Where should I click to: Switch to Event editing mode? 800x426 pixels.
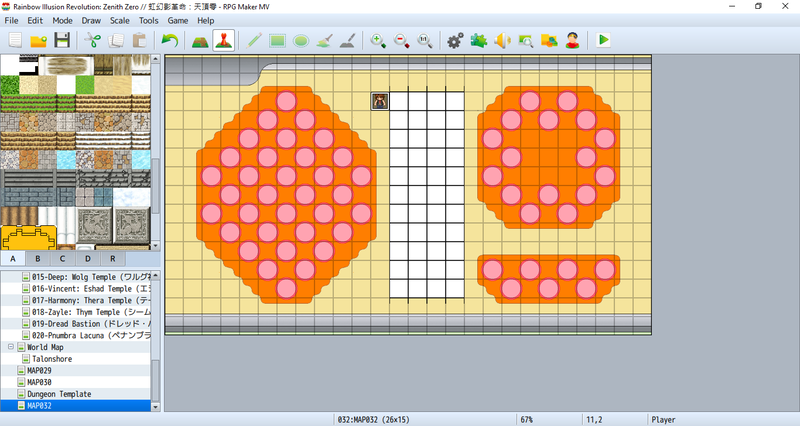(x=224, y=41)
